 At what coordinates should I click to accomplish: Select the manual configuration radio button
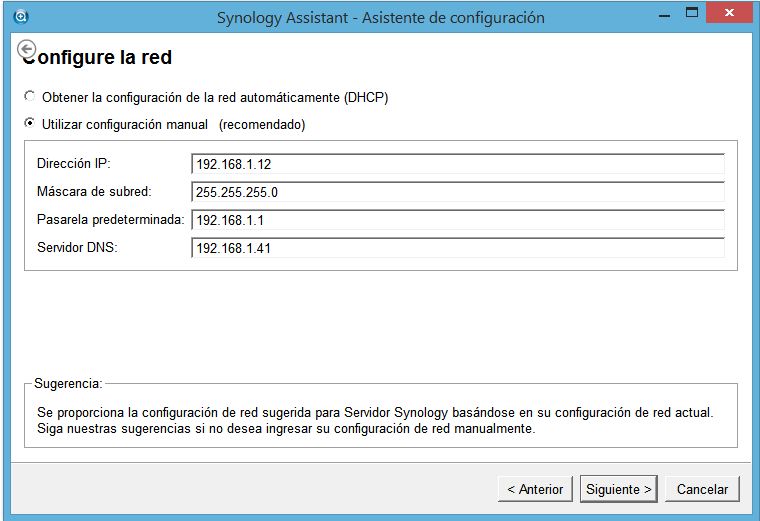coord(30,123)
